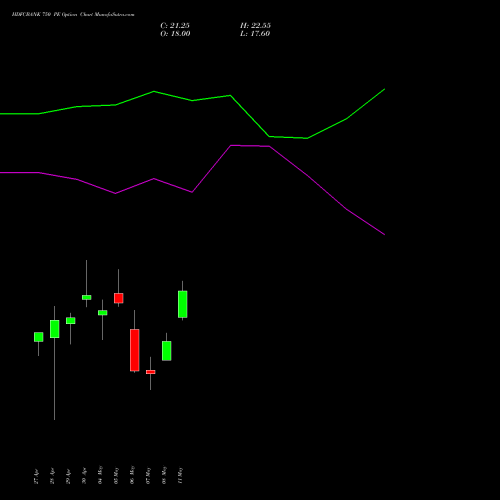Select the 04 May date label
500x500 pixels.
pos(100,475)
